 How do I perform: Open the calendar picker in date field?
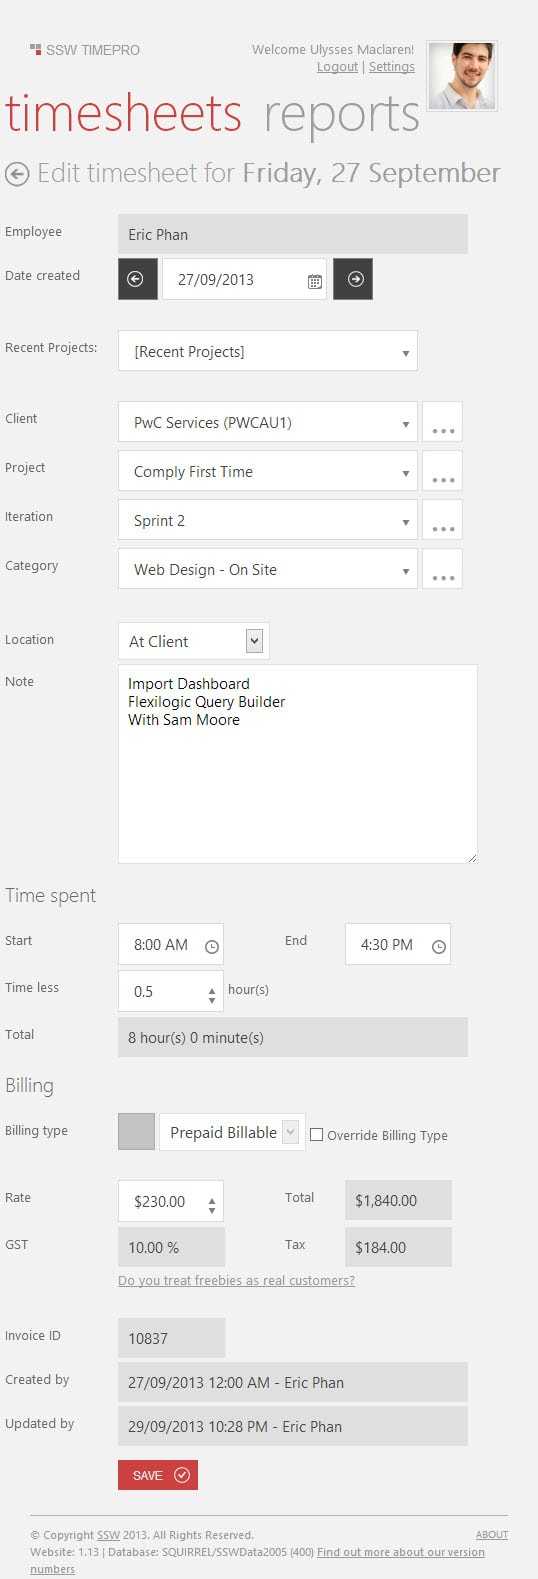pos(314,281)
